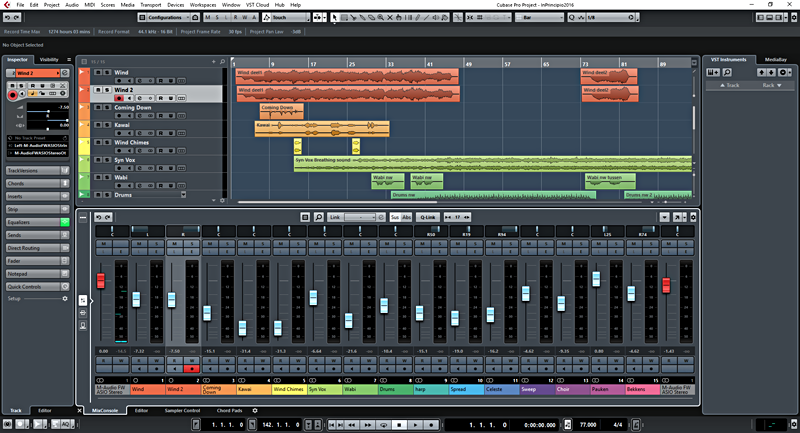Open MixConsole search magnifier icon
This screenshot has height=433, width=800.
[x=318, y=217]
